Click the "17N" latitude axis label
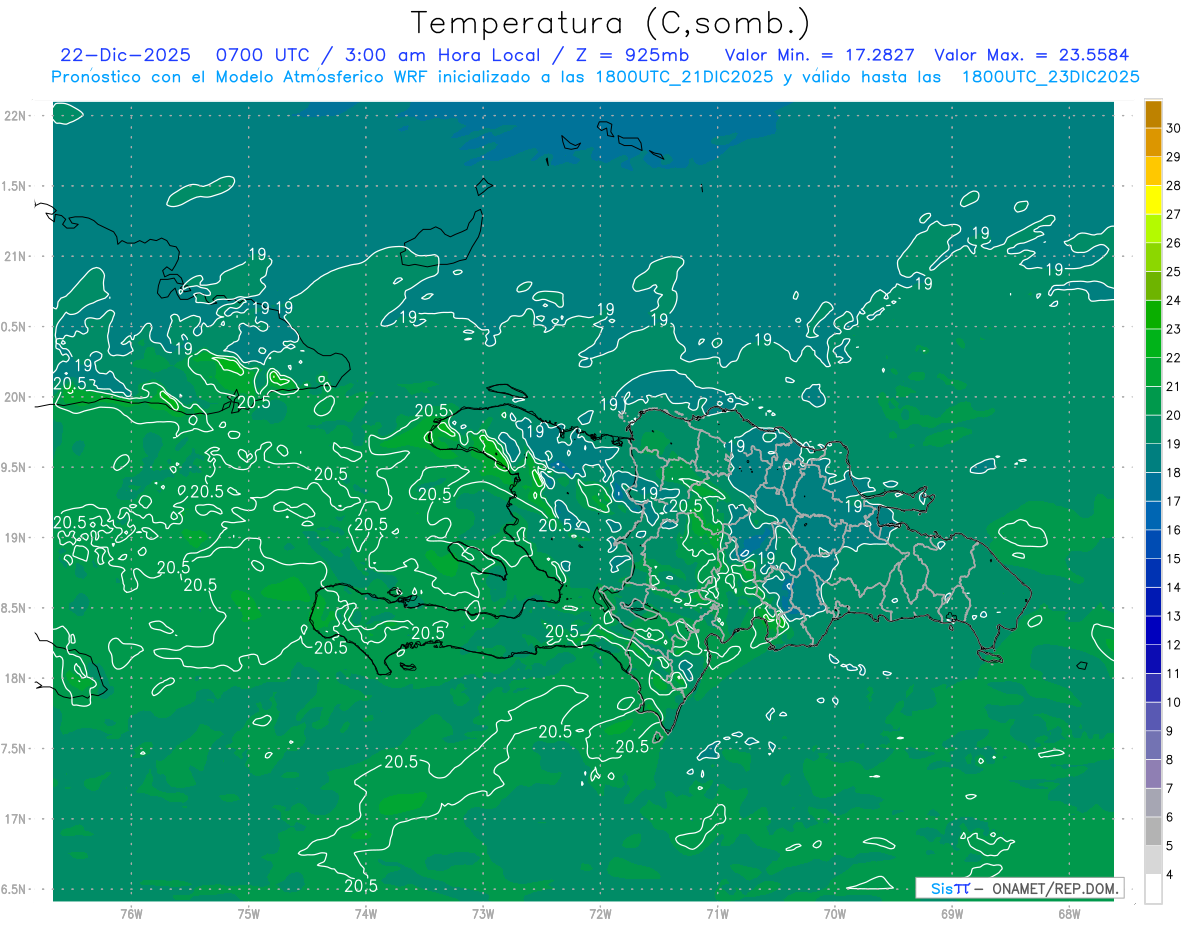This screenshot has width=1200, height=927. click(17, 819)
